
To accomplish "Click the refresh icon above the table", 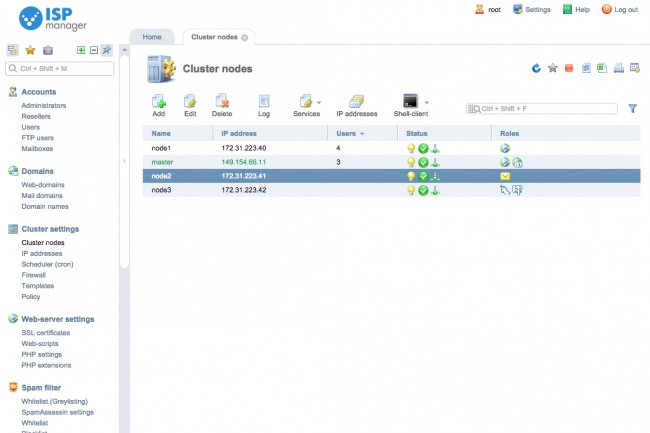I will (537, 68).
